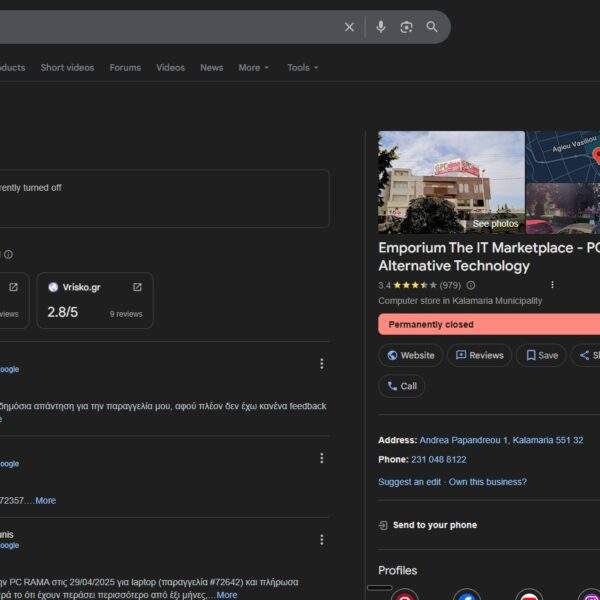Image resolution: width=600 pixels, height=600 pixels.
Task: Save the business with the Save button
Action: point(541,355)
